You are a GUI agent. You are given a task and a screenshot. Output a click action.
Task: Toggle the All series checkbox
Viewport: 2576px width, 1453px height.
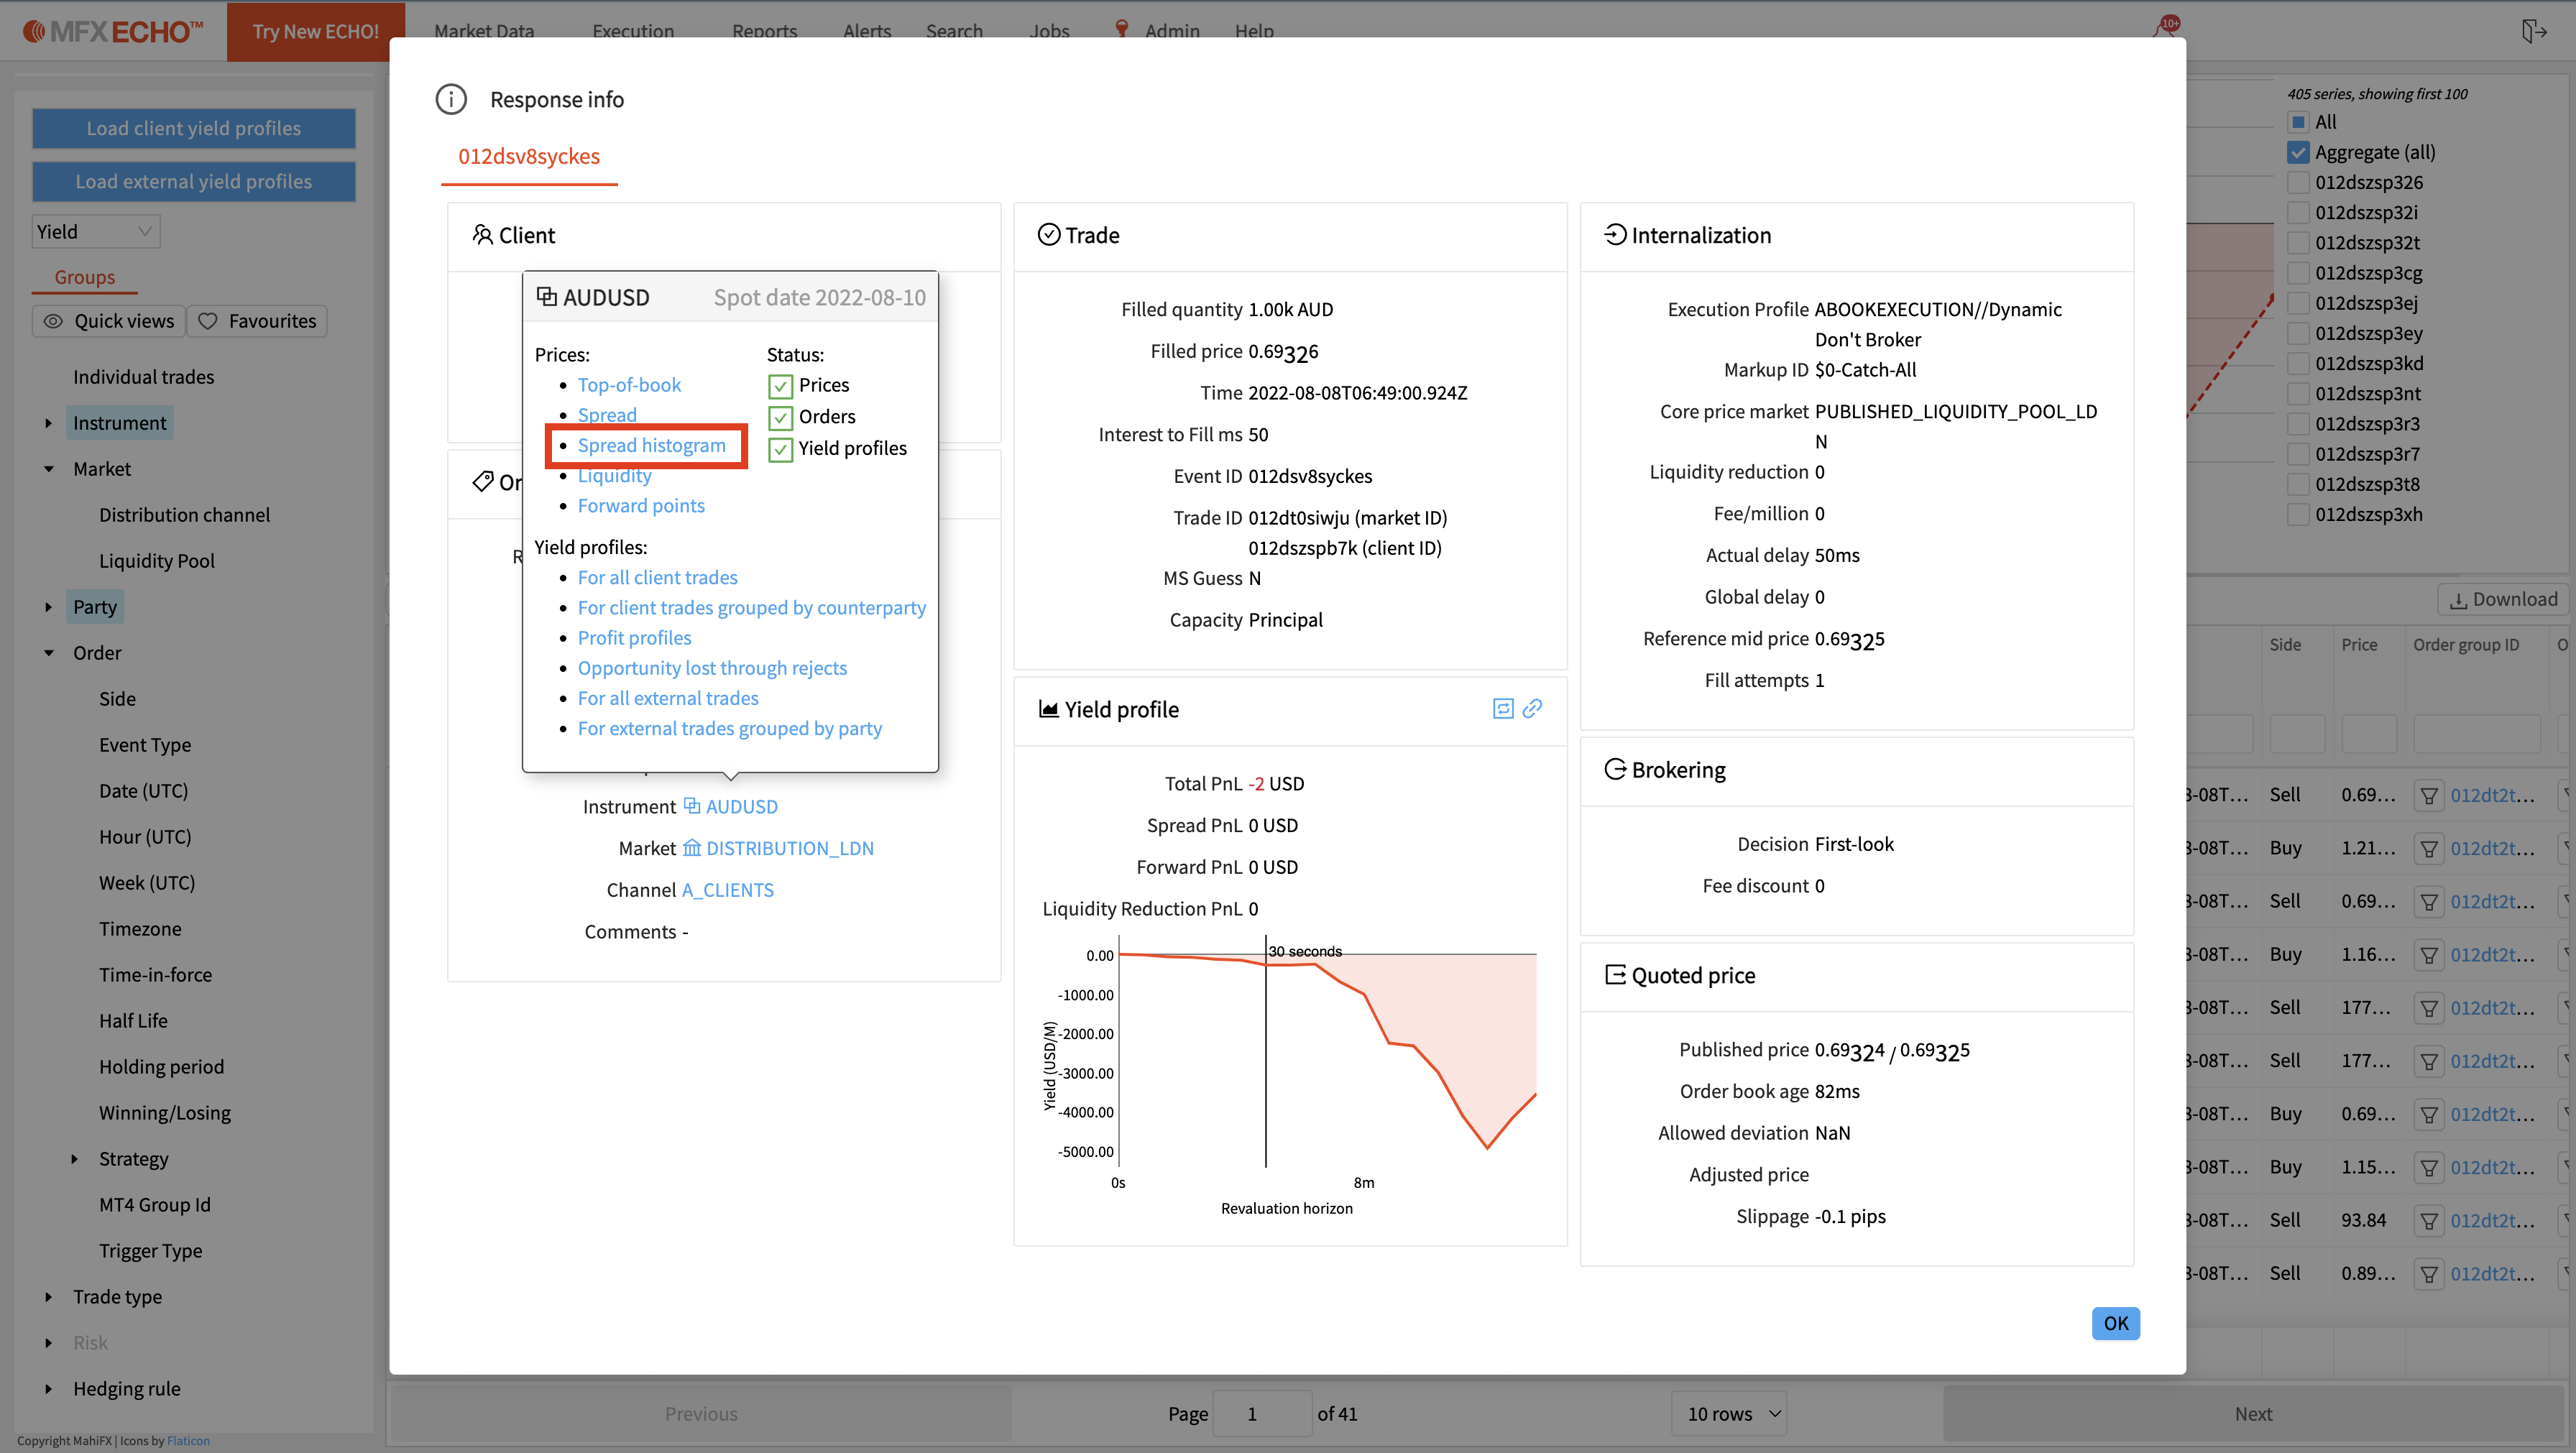coord(2298,122)
